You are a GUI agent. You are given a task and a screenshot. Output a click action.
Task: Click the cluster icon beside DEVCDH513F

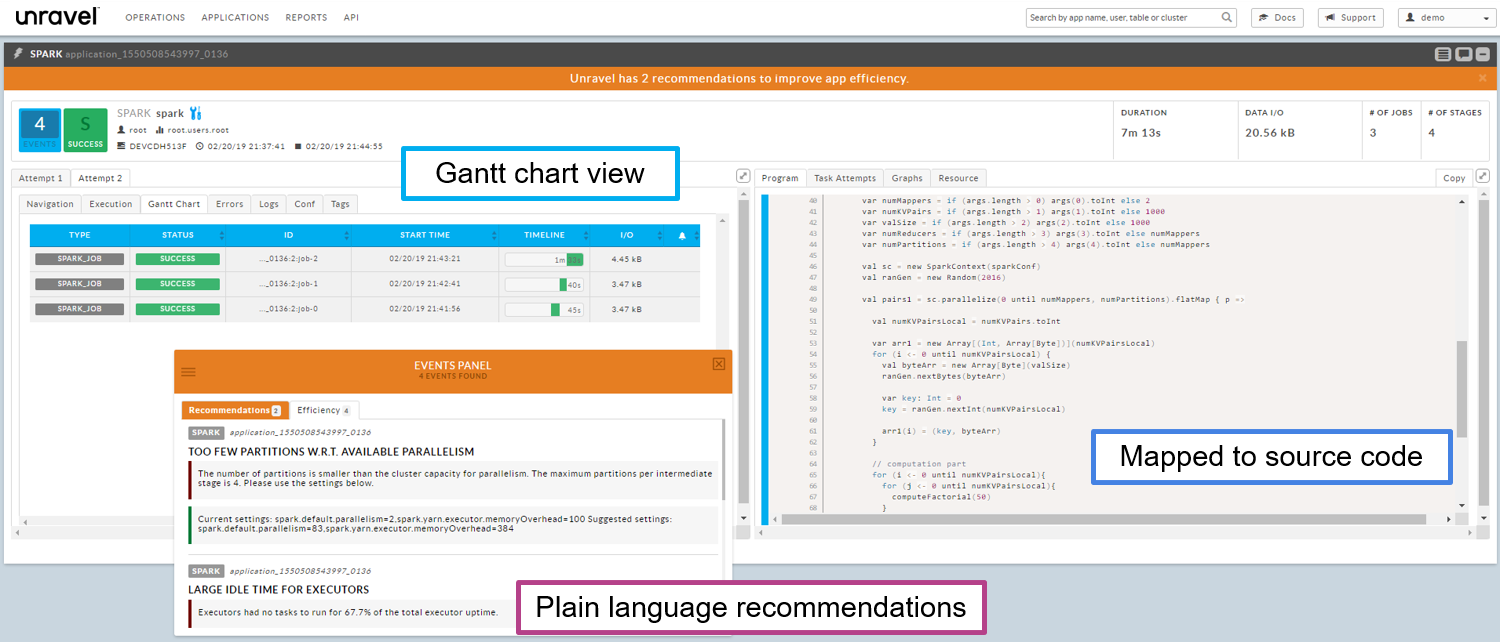[x=121, y=146]
